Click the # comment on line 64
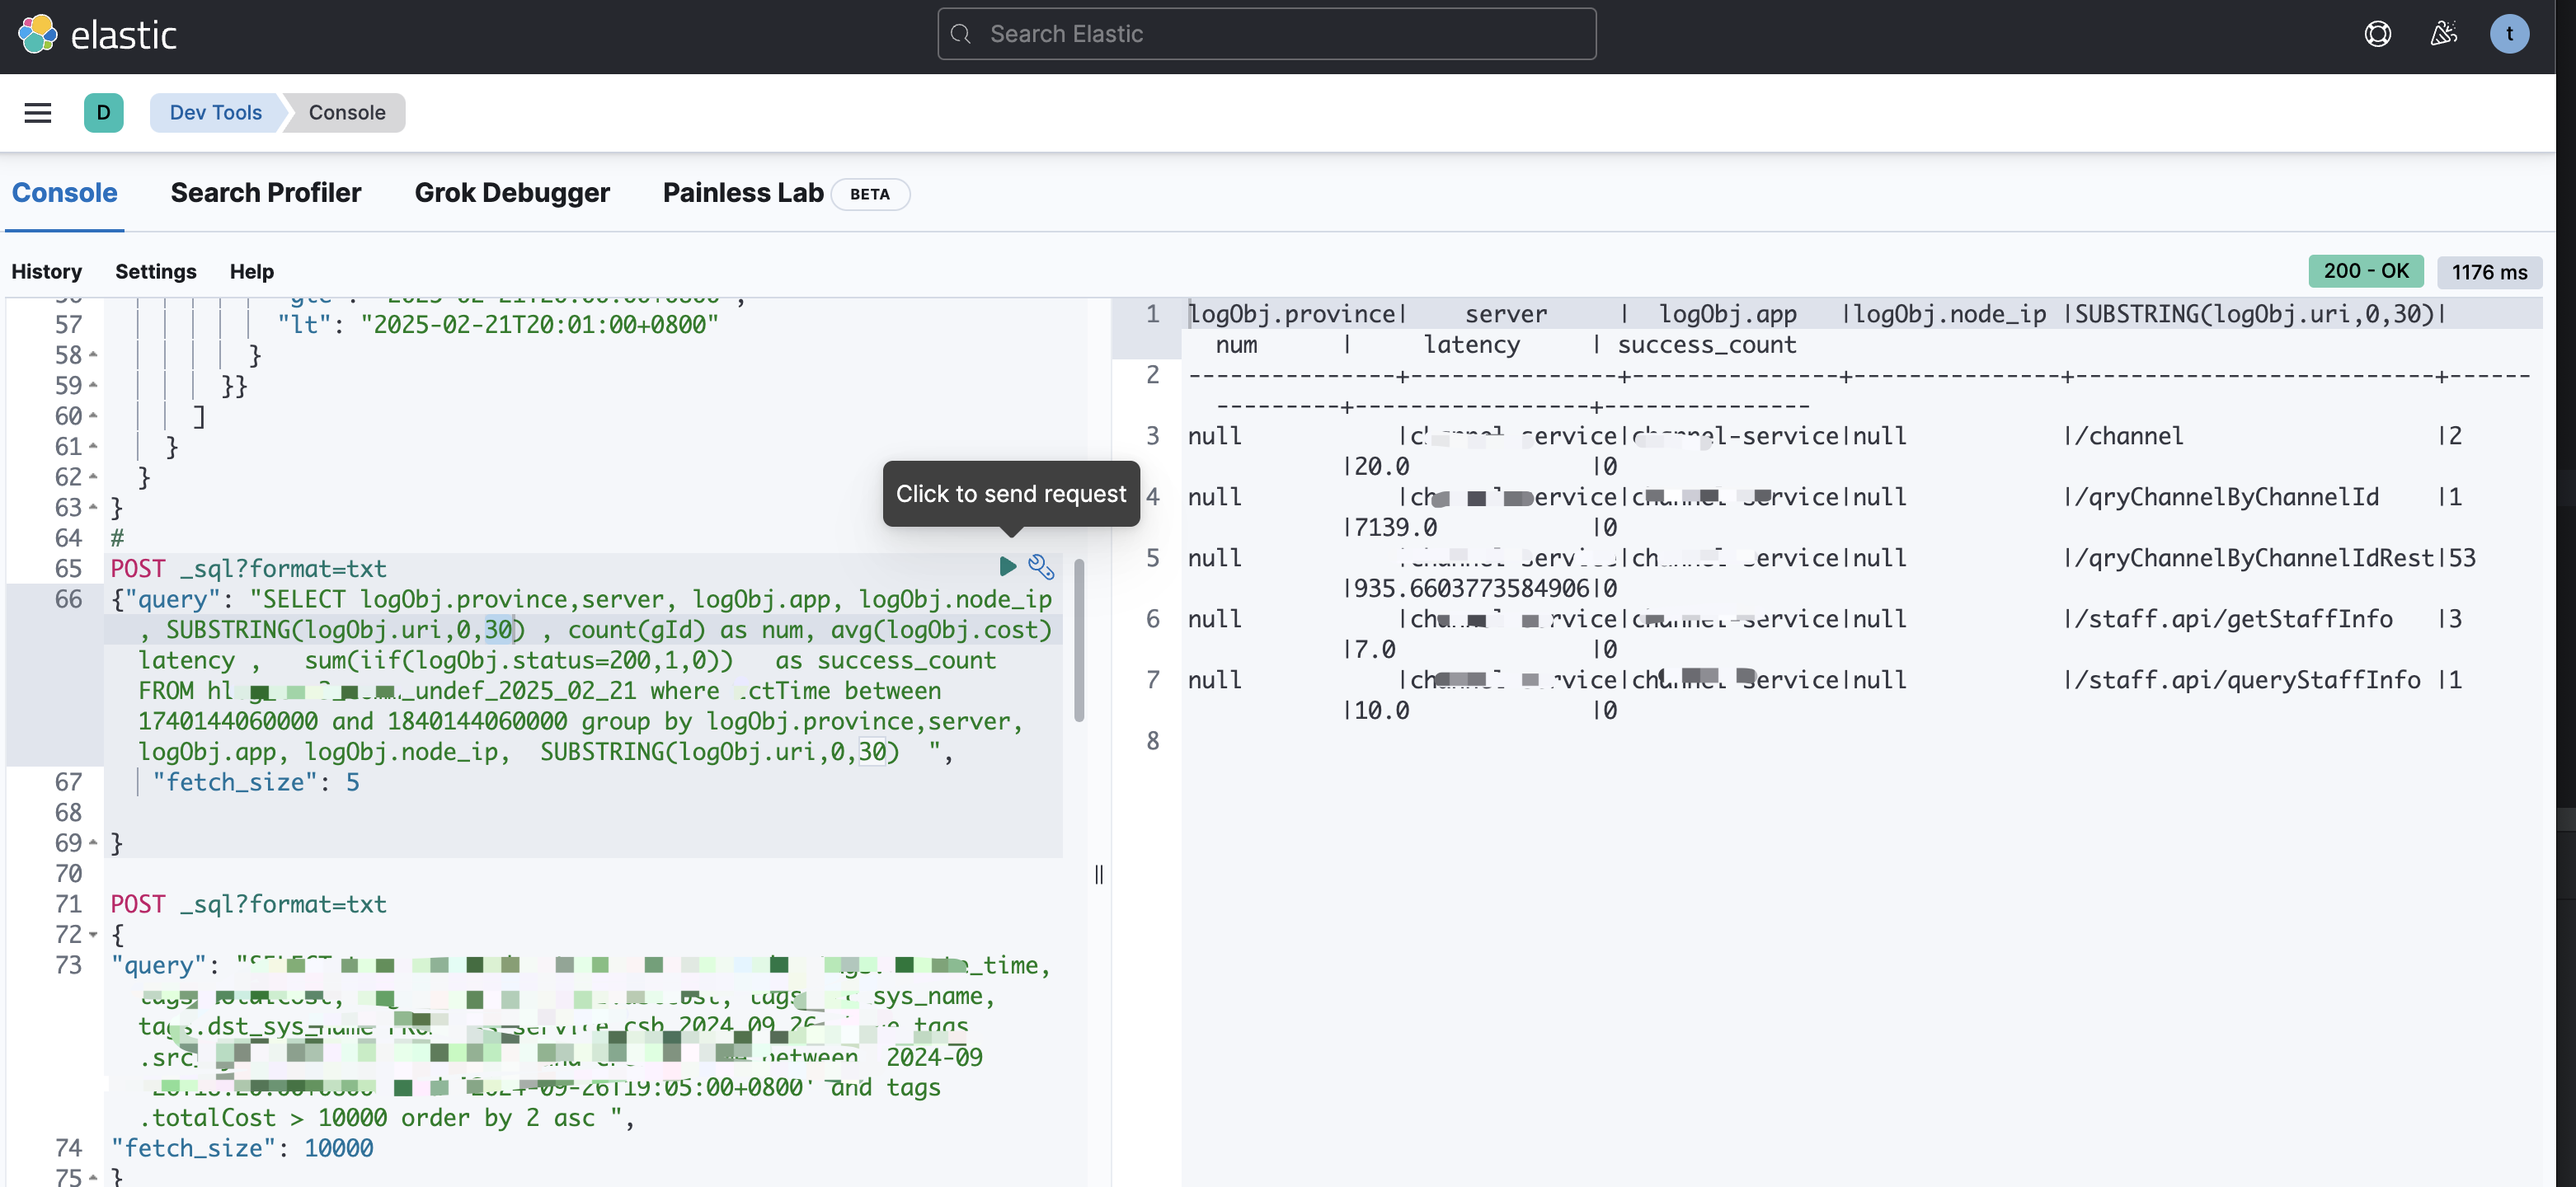The width and height of the screenshot is (2576, 1187). (117, 538)
